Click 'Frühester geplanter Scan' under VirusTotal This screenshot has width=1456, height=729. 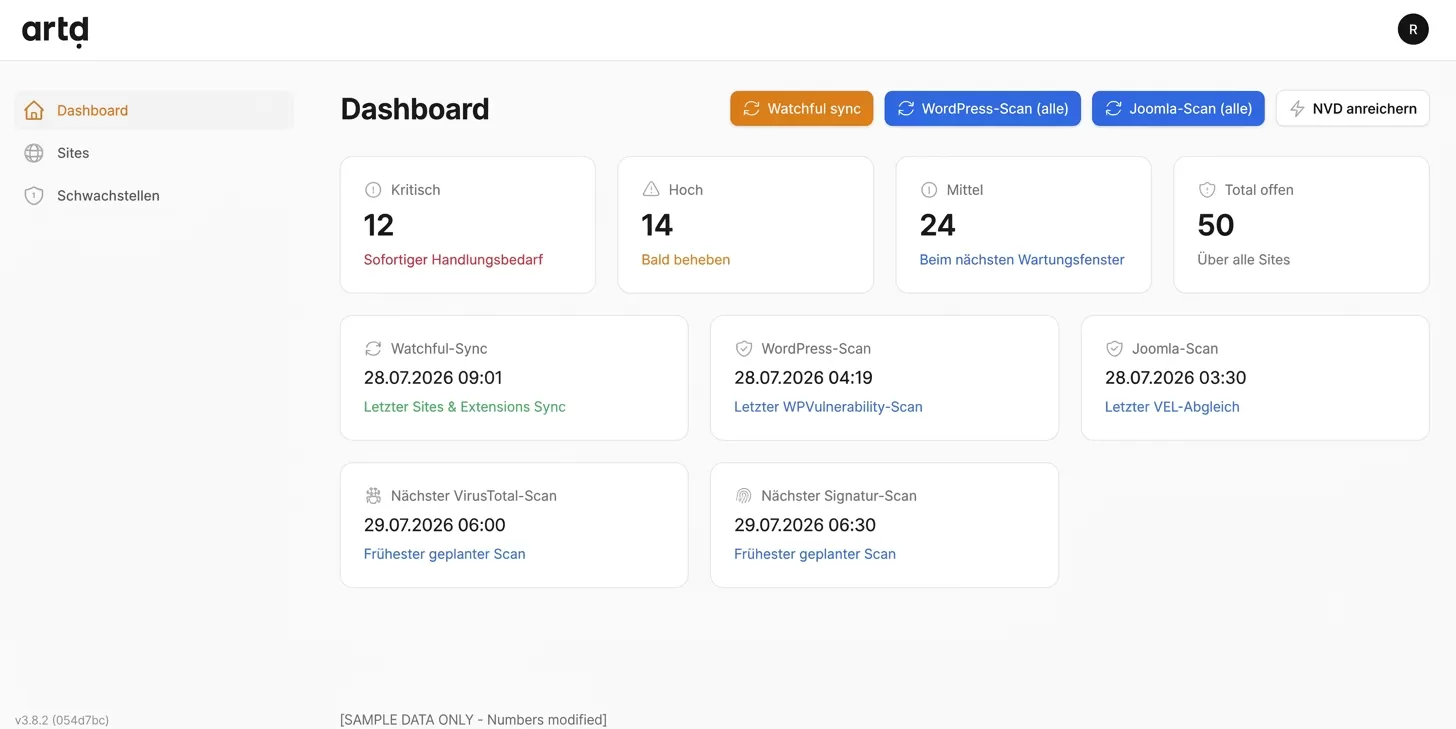(445, 554)
